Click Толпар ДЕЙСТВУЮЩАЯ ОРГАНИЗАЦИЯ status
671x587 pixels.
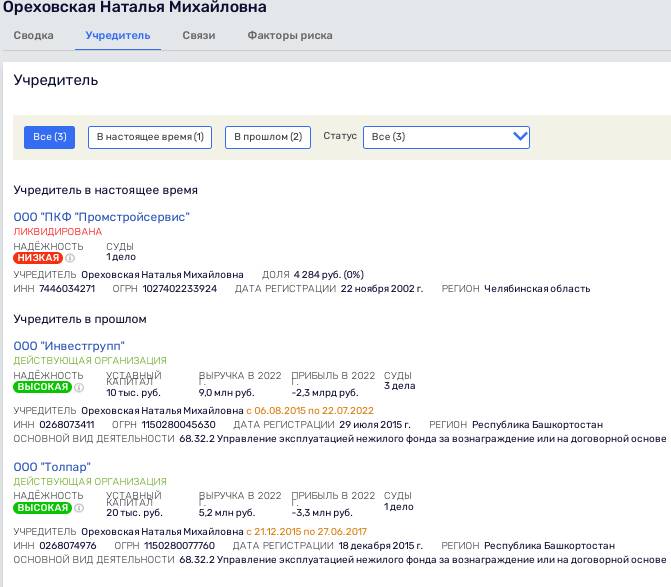tap(90, 482)
